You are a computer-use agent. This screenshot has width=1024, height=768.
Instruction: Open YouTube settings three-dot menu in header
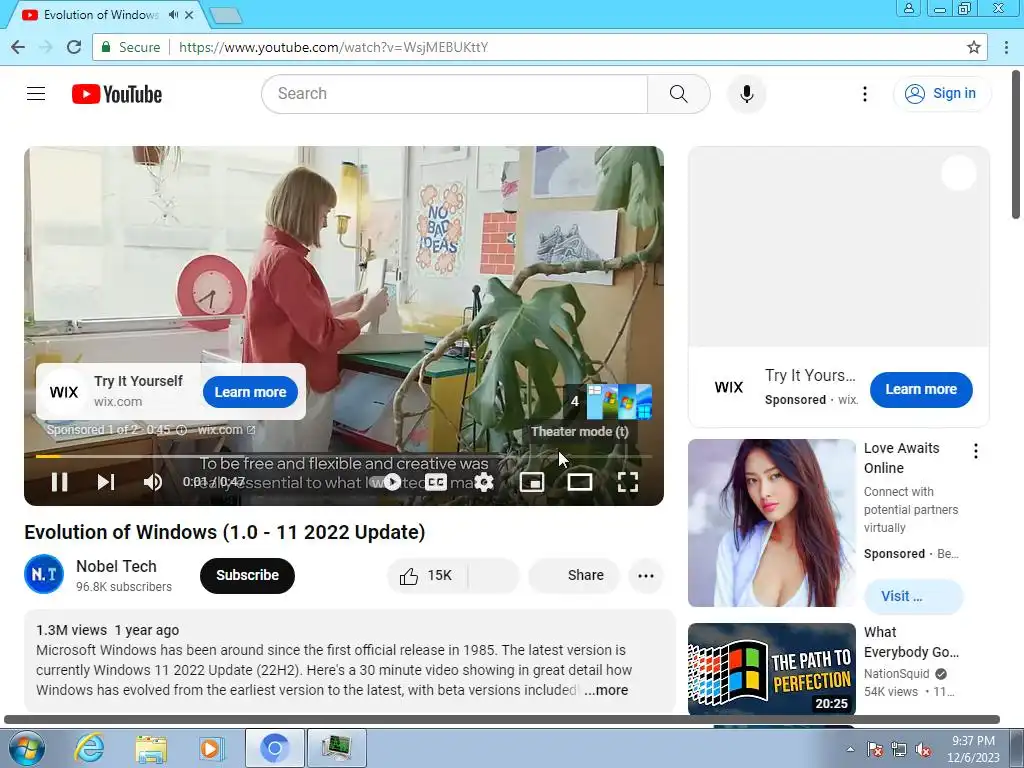point(865,94)
